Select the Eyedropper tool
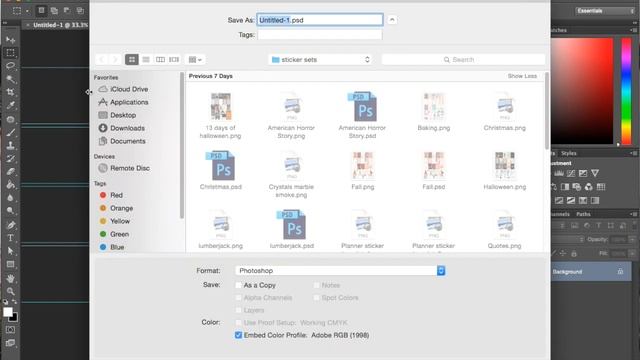 click(x=11, y=105)
